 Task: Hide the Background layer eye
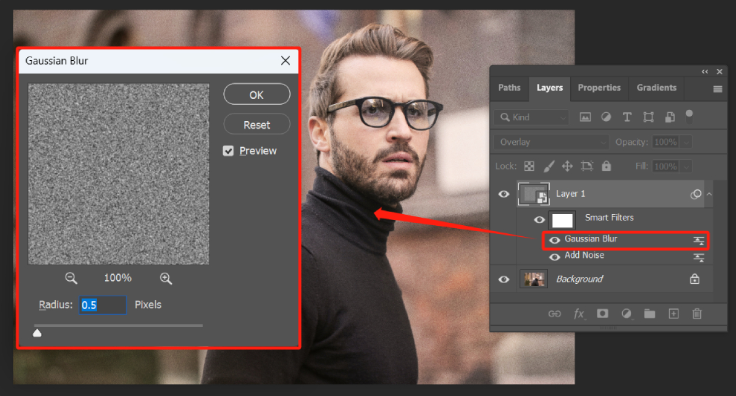pyautogui.click(x=504, y=279)
